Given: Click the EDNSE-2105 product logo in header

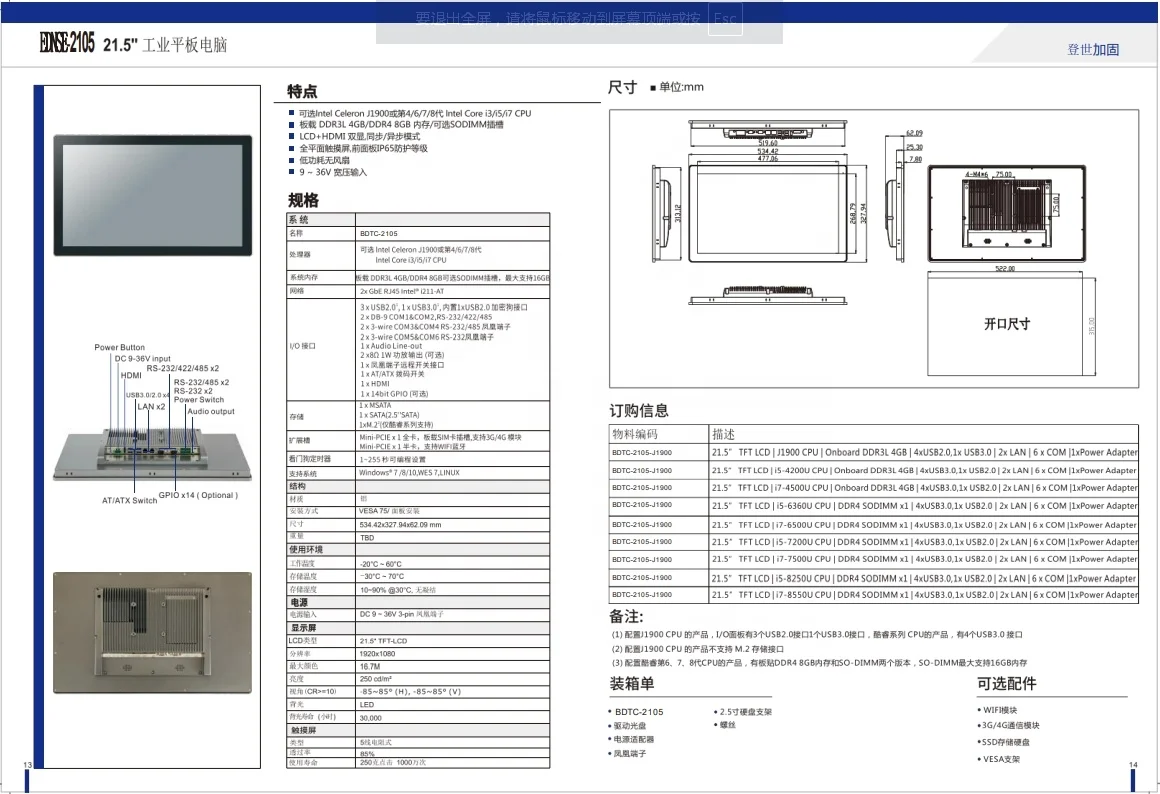Looking at the screenshot, I should 67,44.
